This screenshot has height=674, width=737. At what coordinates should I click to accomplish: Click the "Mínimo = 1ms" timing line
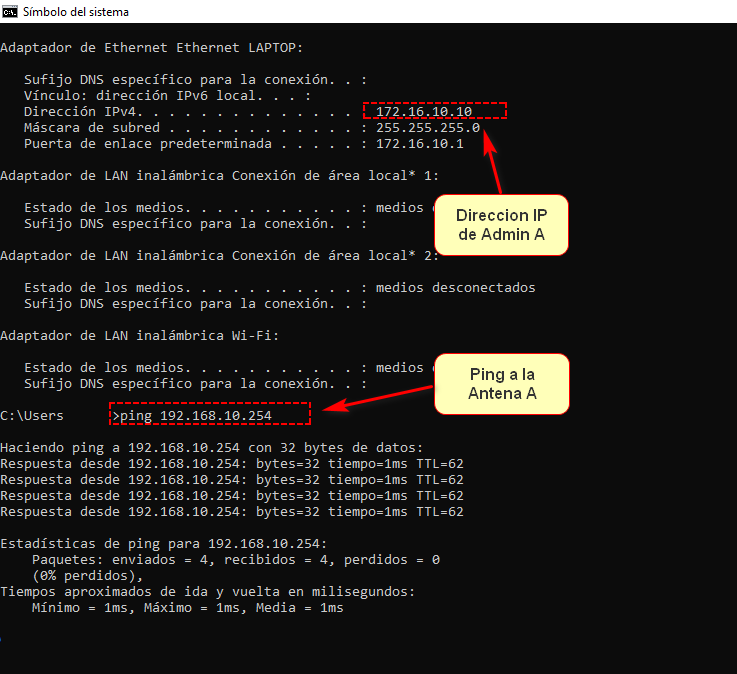(x=187, y=607)
